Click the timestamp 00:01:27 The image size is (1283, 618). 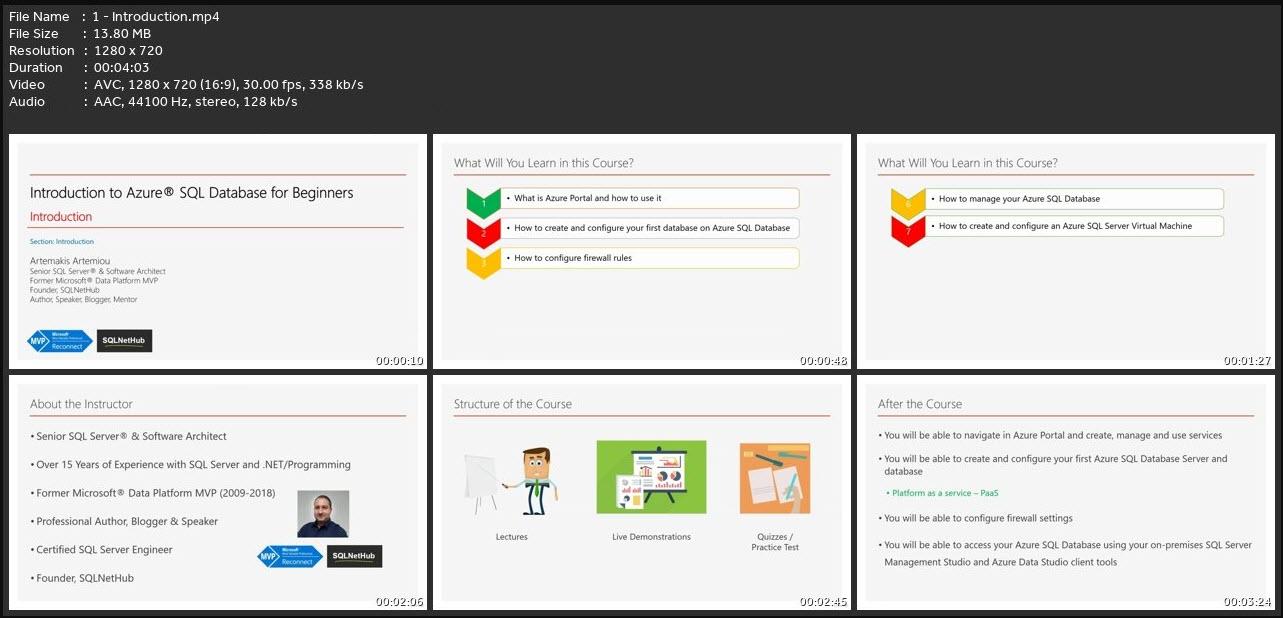(x=1248, y=361)
